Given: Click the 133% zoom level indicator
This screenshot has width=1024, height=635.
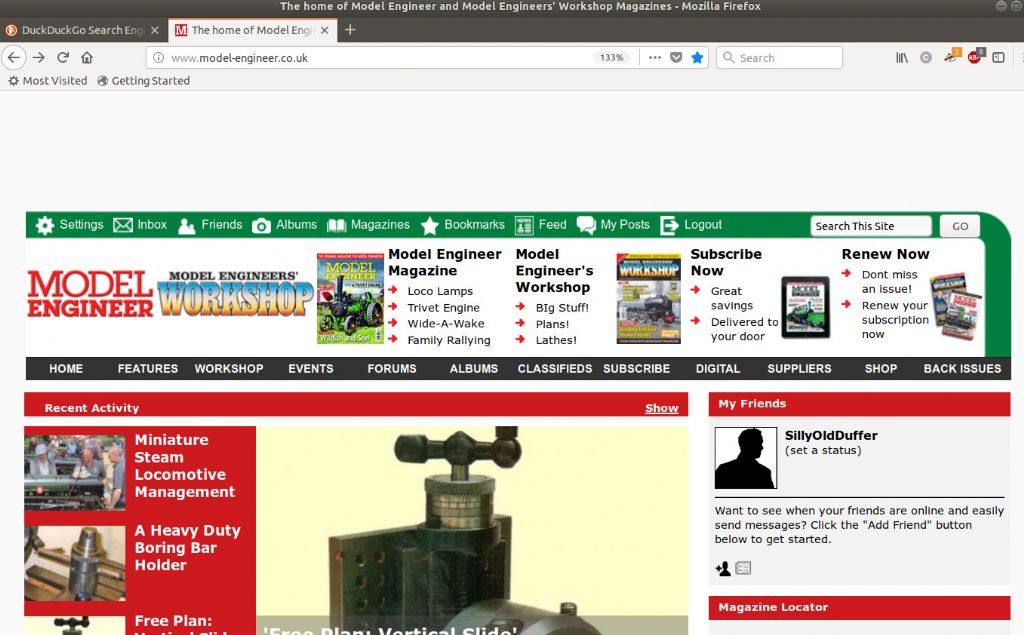Looking at the screenshot, I should 612,57.
